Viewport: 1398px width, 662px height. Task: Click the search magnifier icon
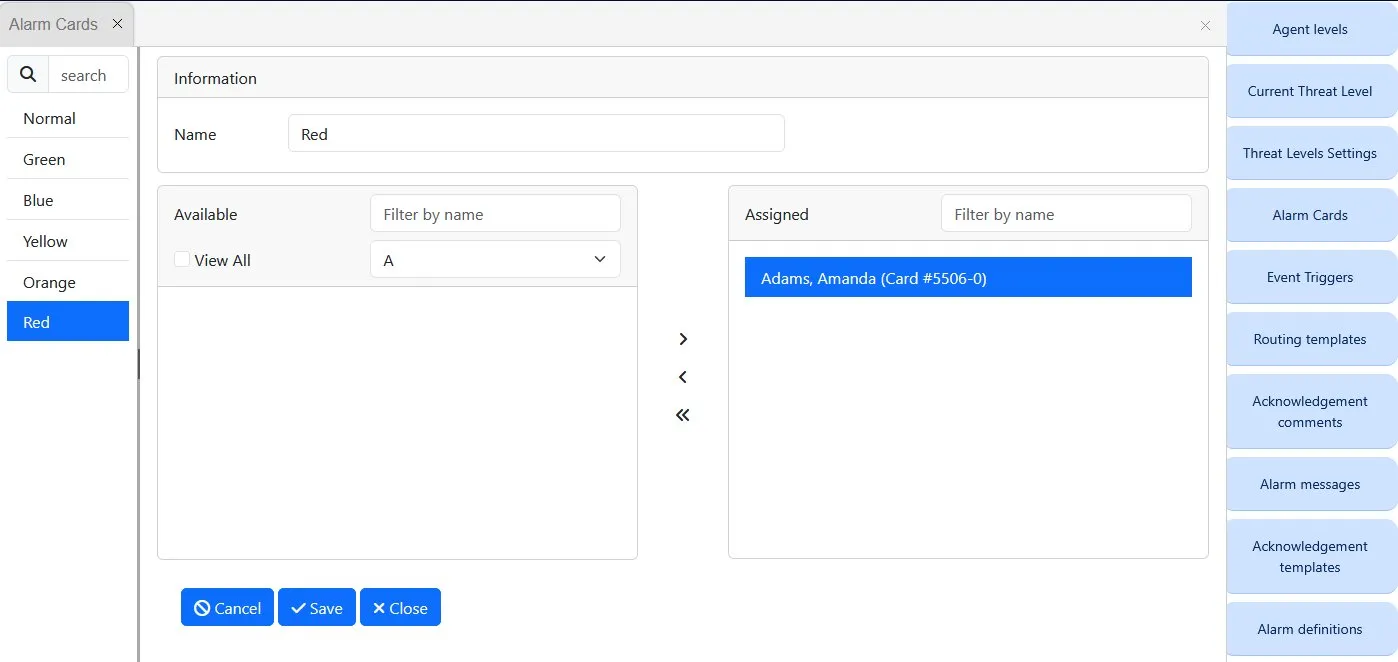pos(28,75)
